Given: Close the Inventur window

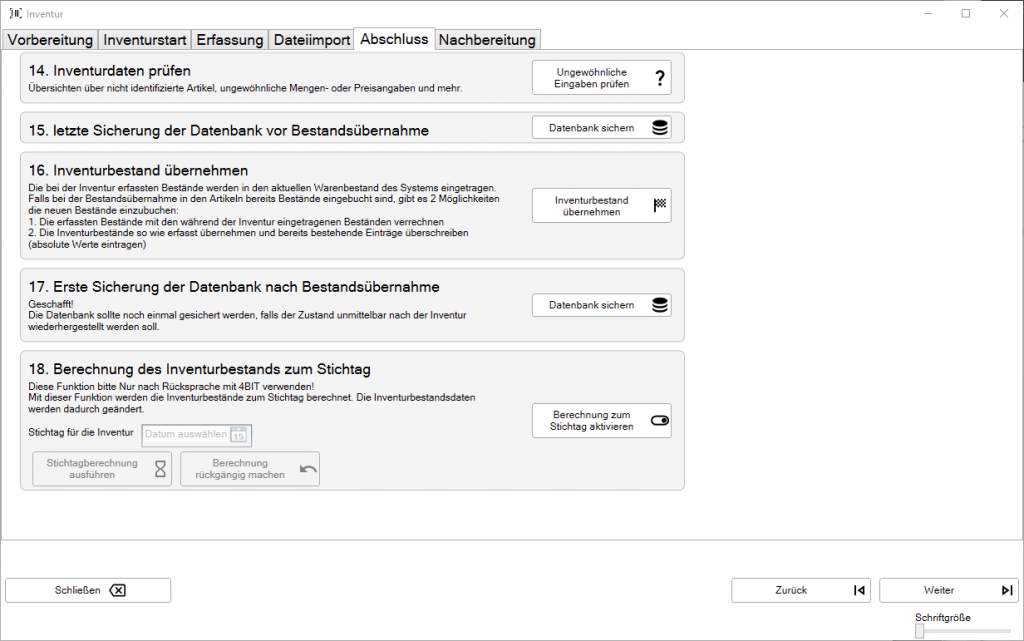Looking at the screenshot, I should point(1004,14).
